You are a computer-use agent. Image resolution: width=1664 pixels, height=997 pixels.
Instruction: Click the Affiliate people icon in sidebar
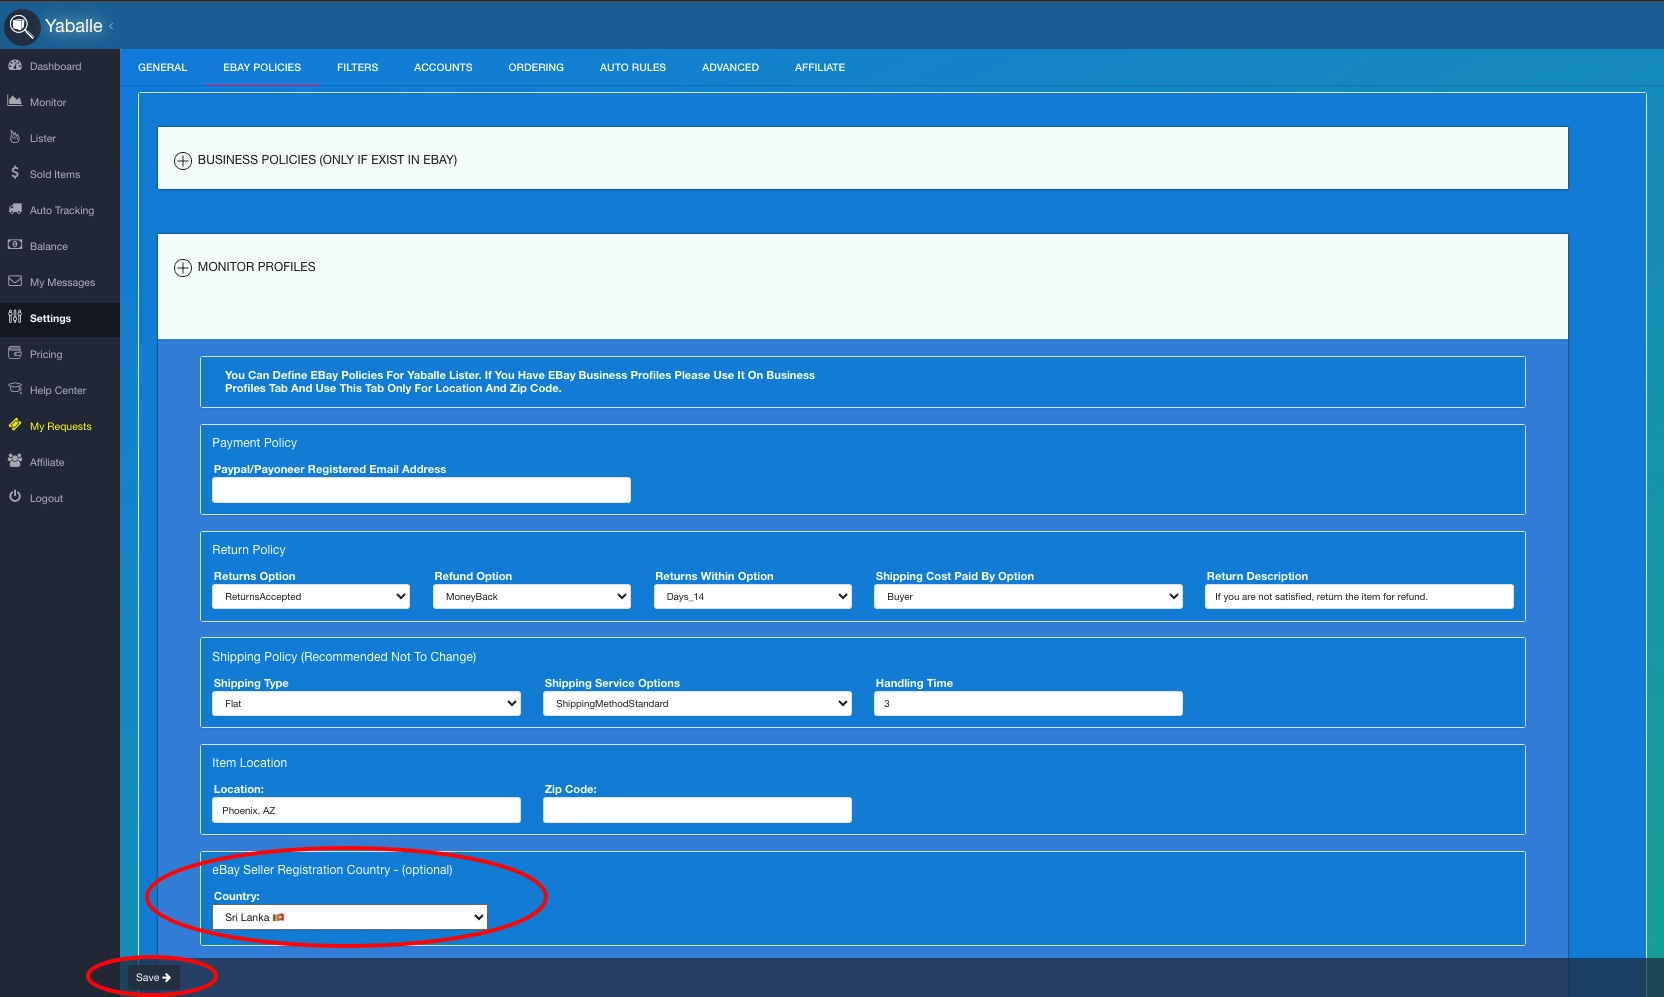tap(15, 461)
